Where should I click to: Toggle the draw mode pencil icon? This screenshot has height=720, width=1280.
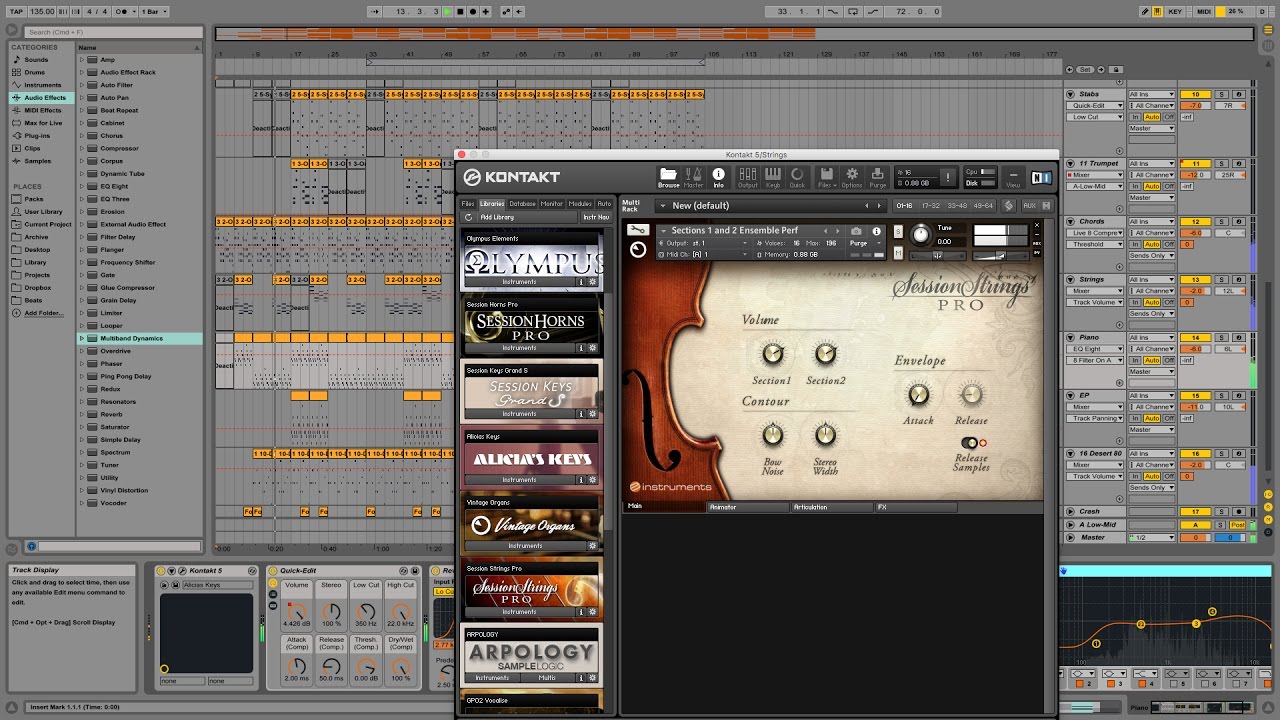(1145, 11)
